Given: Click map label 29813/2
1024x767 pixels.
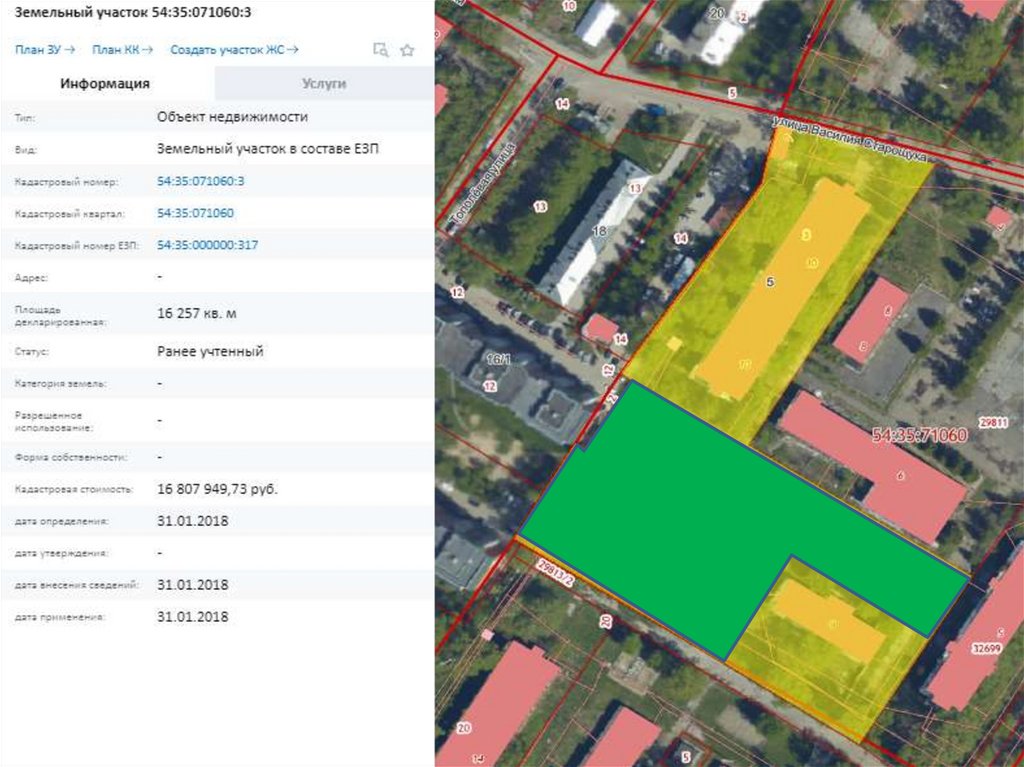Looking at the screenshot, I should (x=555, y=572).
